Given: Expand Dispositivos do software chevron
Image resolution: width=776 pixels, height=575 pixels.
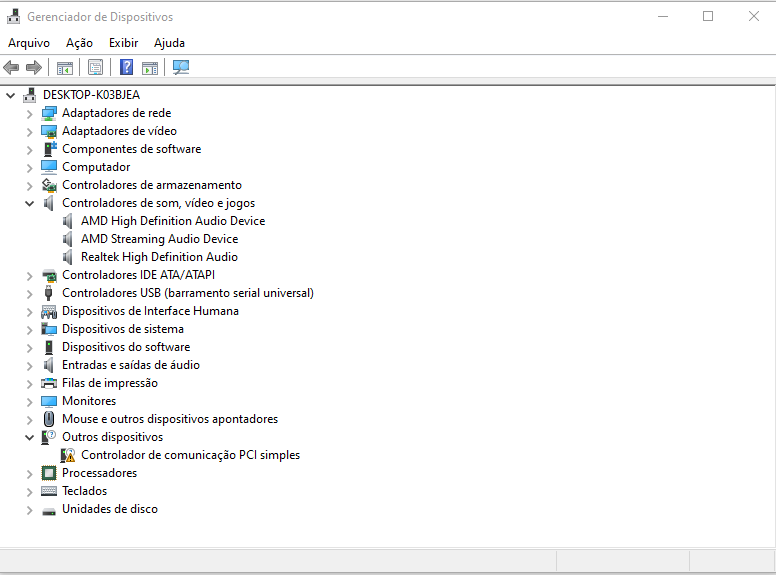Looking at the screenshot, I should click(30, 348).
